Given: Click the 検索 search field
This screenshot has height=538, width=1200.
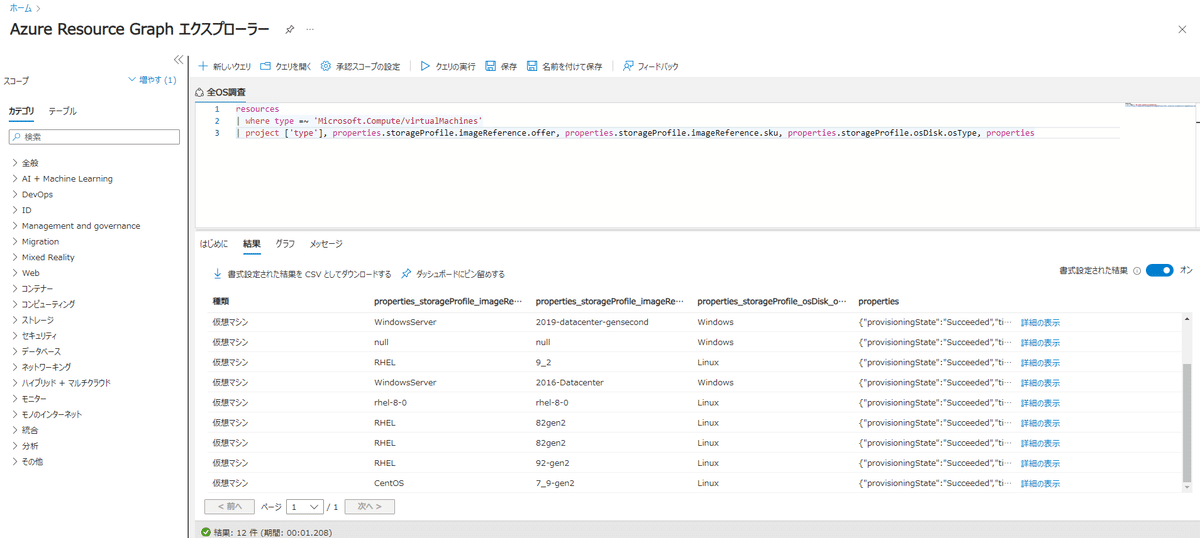Looking at the screenshot, I should pyautogui.click(x=94, y=136).
